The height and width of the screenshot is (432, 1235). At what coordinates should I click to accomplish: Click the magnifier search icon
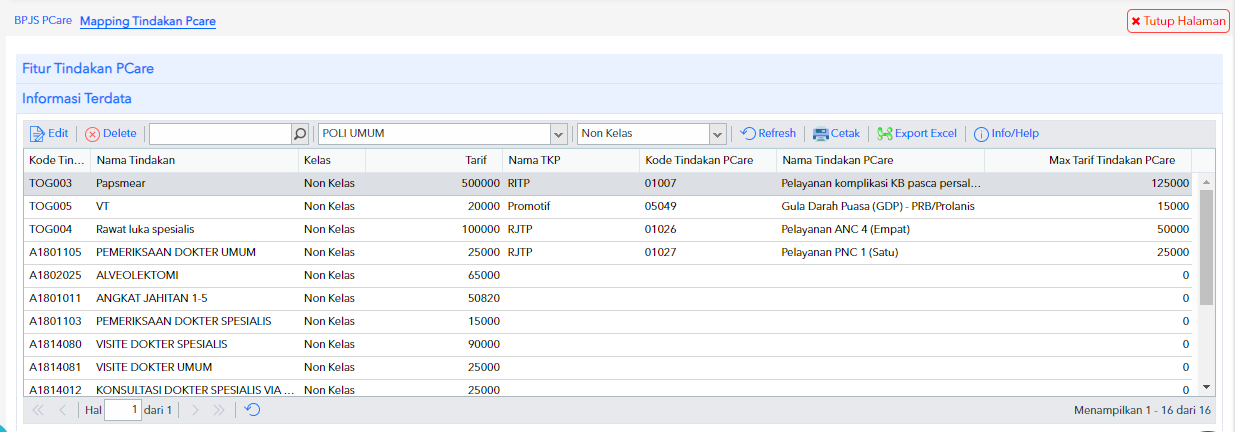click(300, 134)
